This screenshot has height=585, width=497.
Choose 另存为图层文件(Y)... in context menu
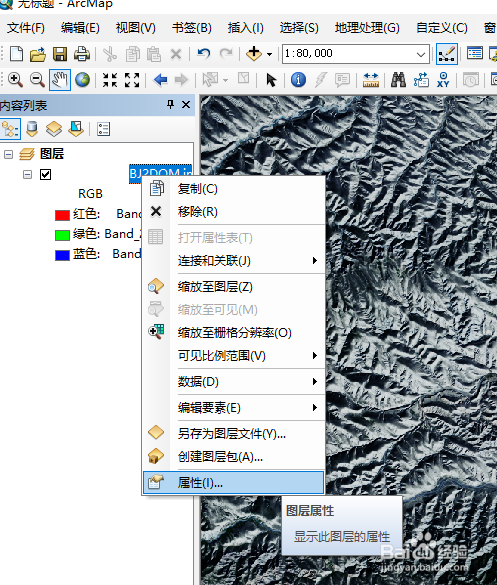click(233, 434)
